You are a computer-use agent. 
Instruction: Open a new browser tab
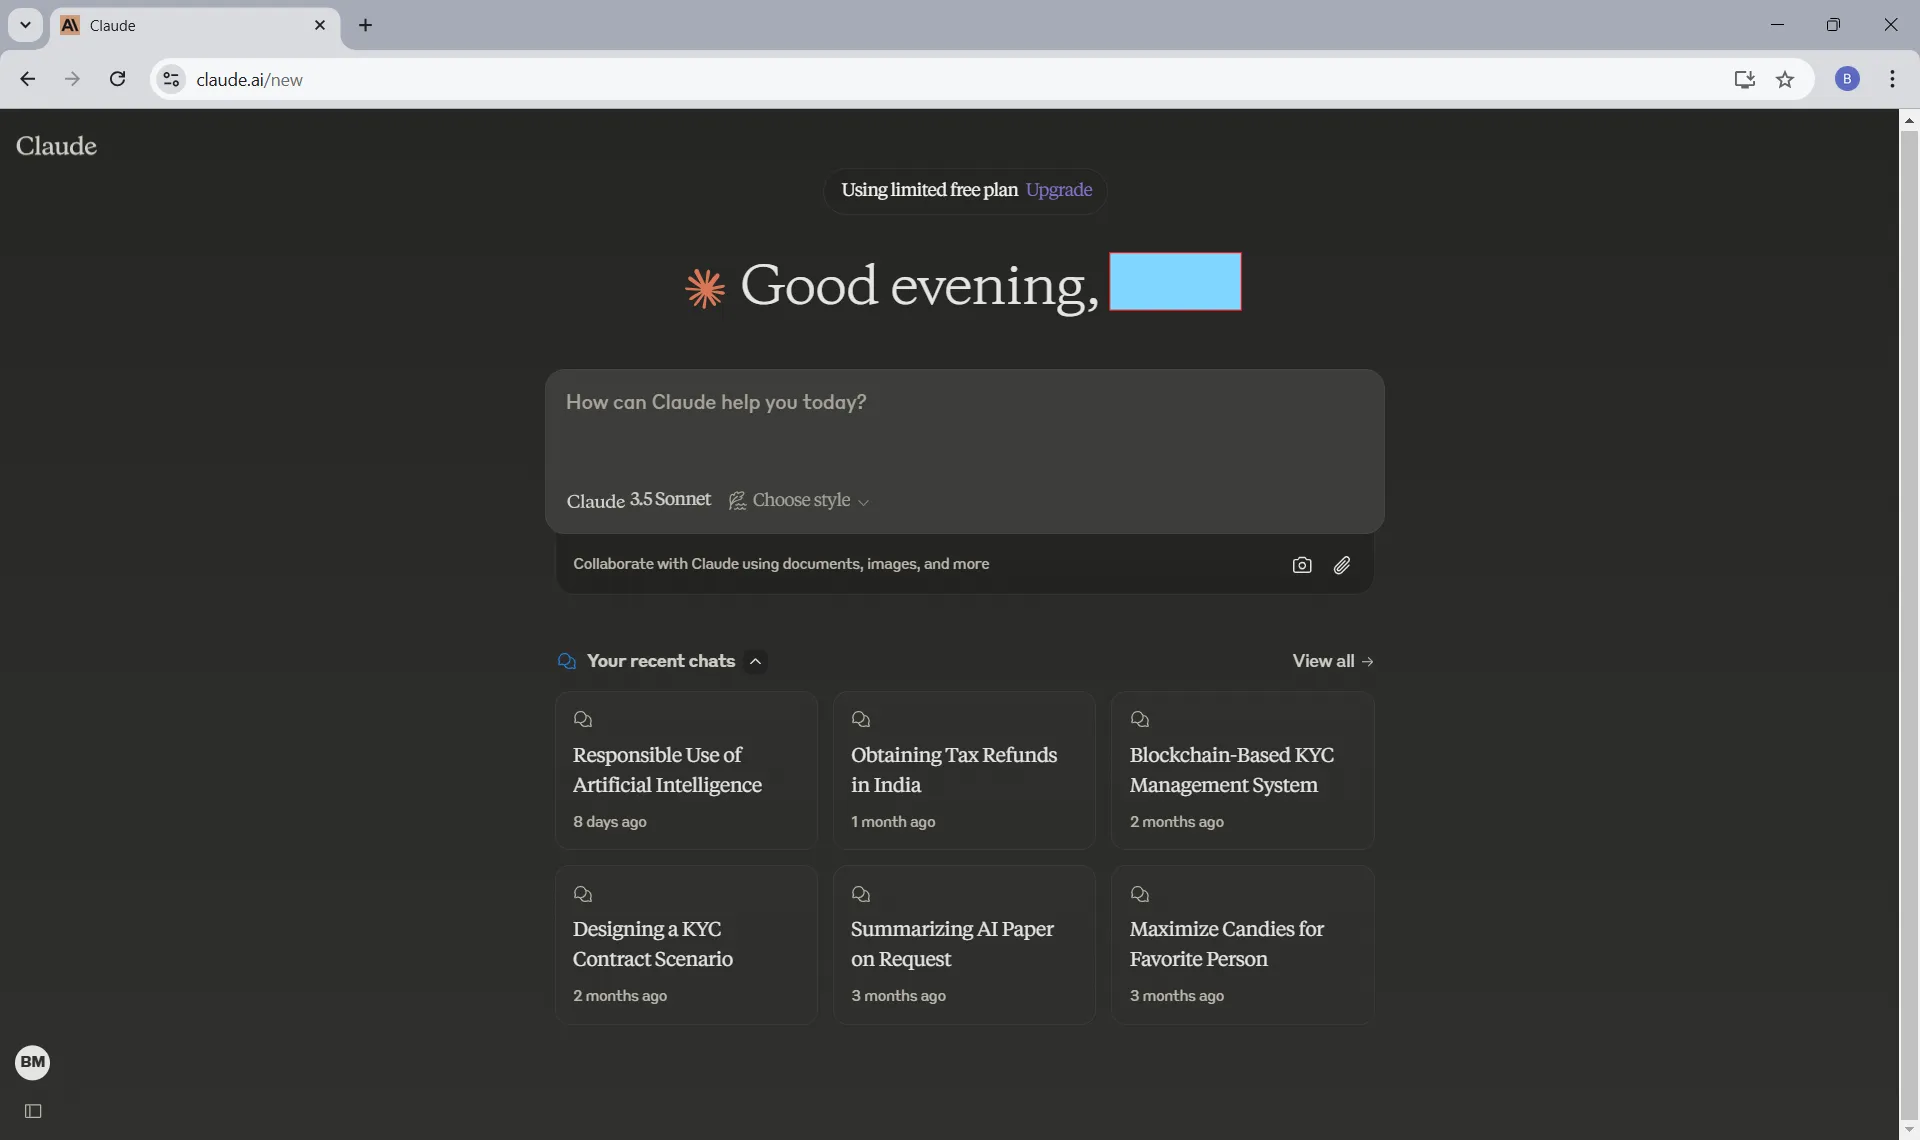pyautogui.click(x=365, y=25)
